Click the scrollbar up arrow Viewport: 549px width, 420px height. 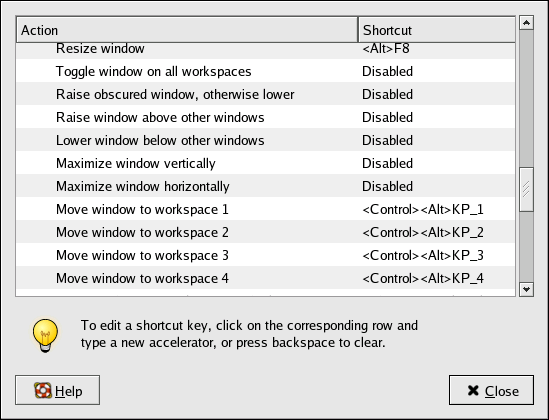(526, 23)
